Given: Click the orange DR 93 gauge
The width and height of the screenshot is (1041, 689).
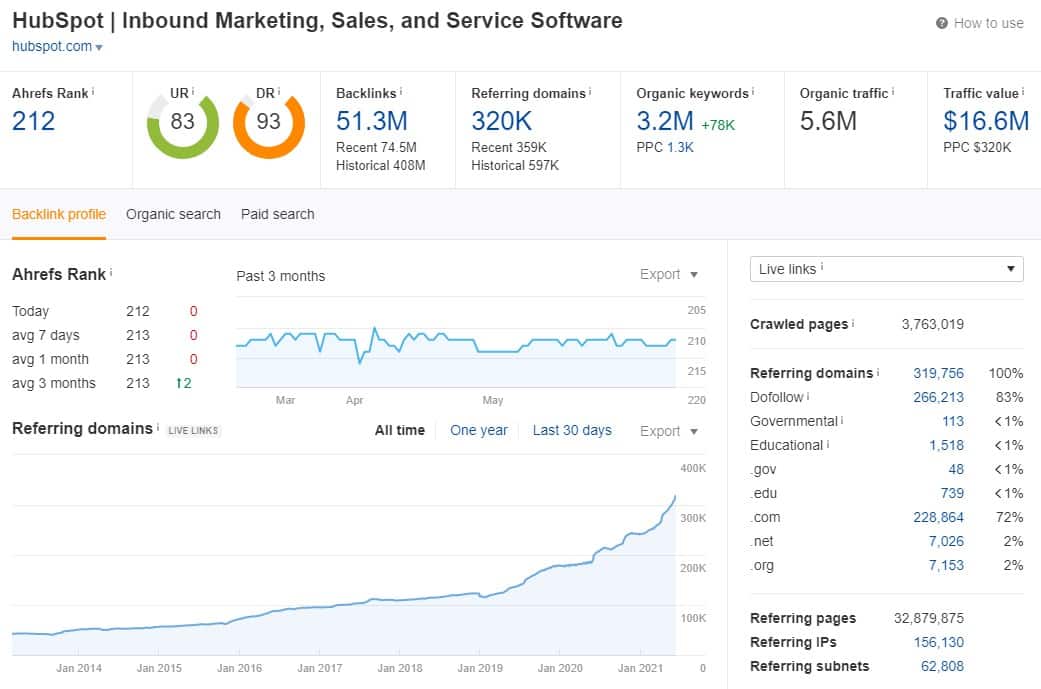Looking at the screenshot, I should click(269, 123).
